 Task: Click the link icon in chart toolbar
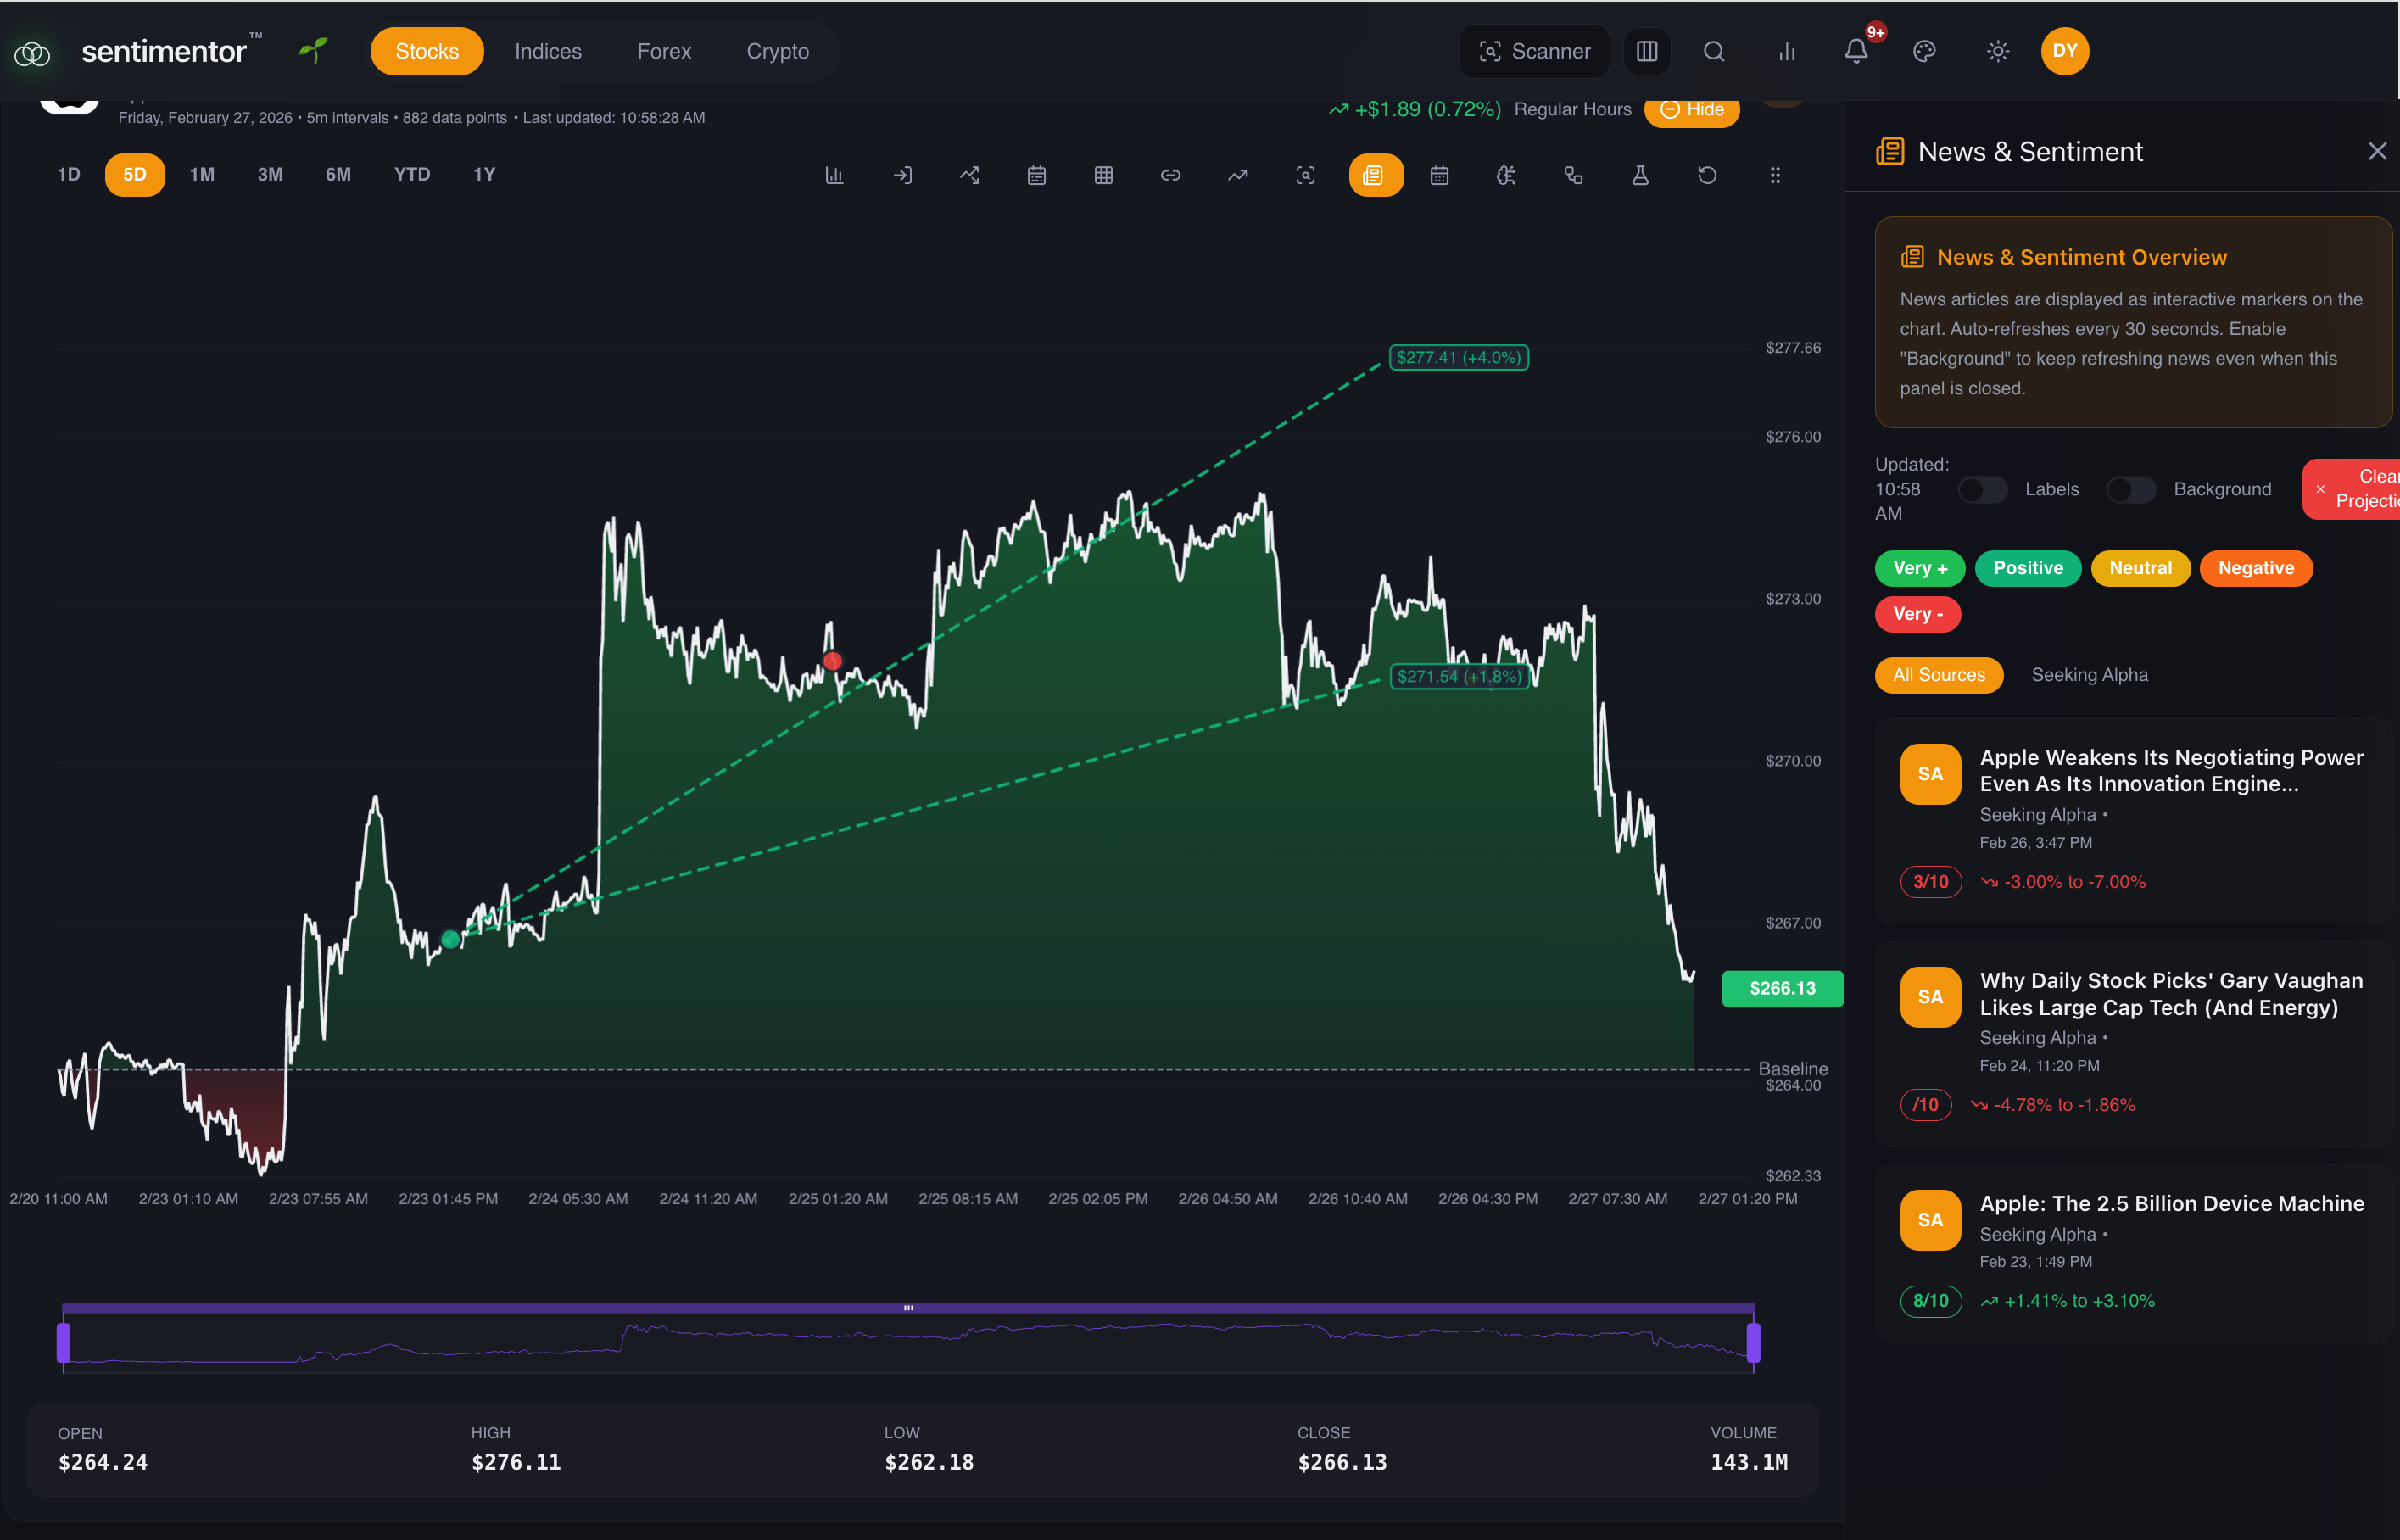coord(1170,175)
